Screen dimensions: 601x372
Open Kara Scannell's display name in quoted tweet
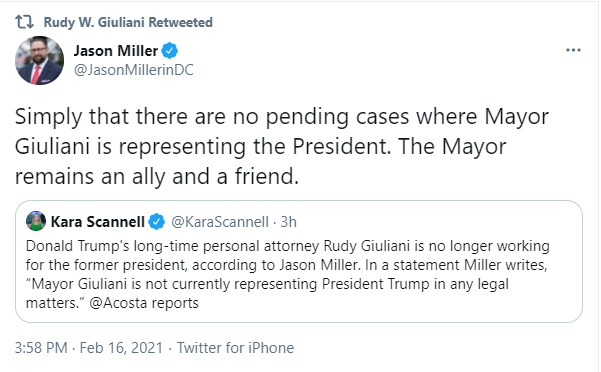tap(98, 222)
